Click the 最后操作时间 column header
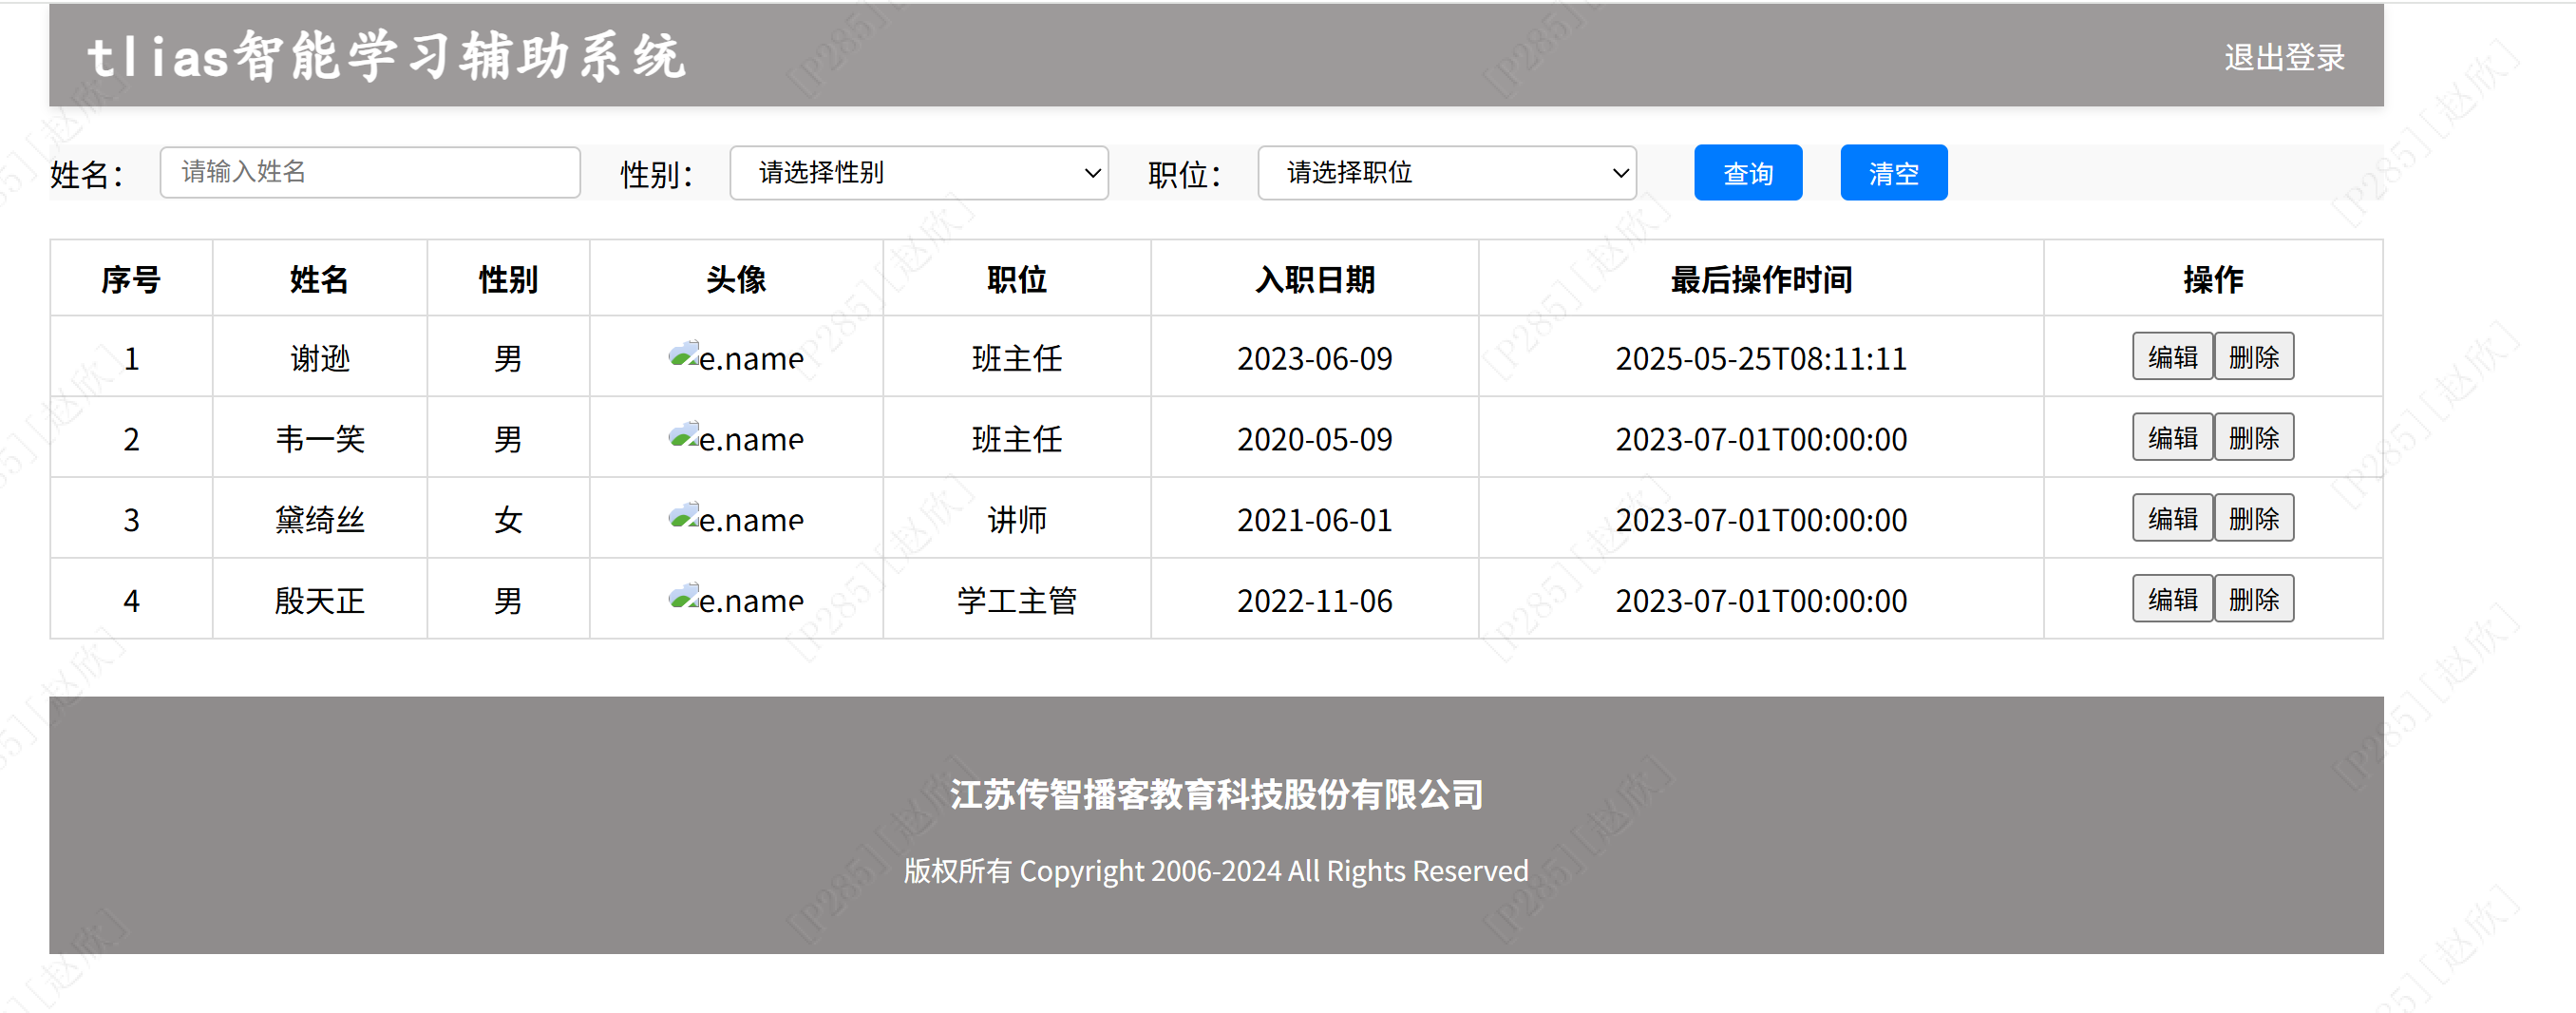This screenshot has height=1013, width=2576. click(x=1761, y=279)
